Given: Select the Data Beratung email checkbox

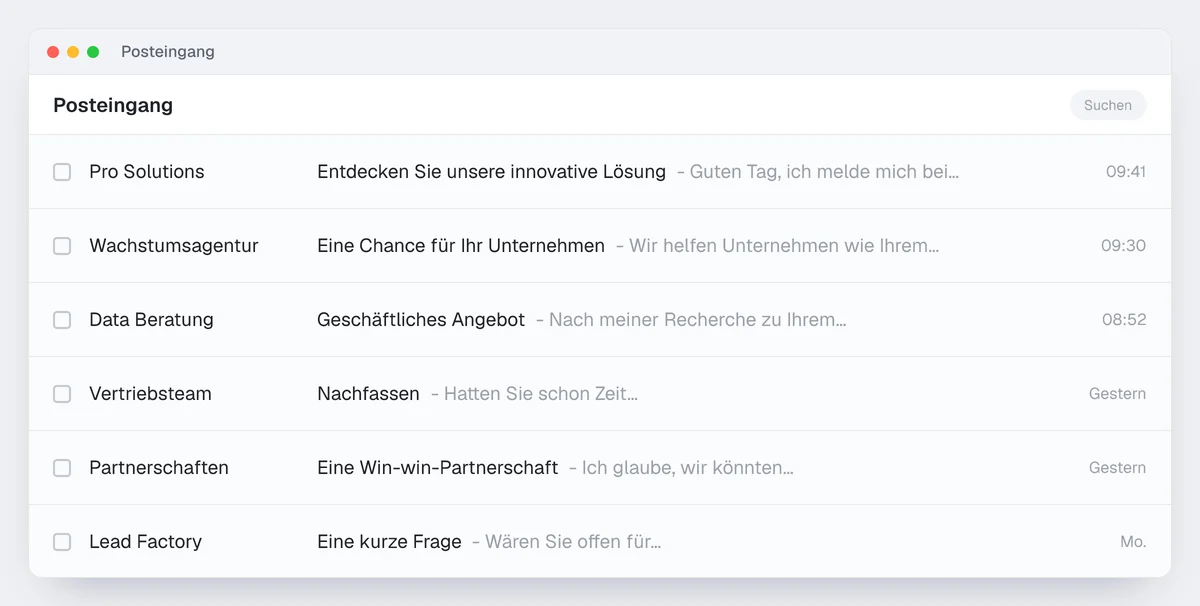Looking at the screenshot, I should click(x=62, y=320).
